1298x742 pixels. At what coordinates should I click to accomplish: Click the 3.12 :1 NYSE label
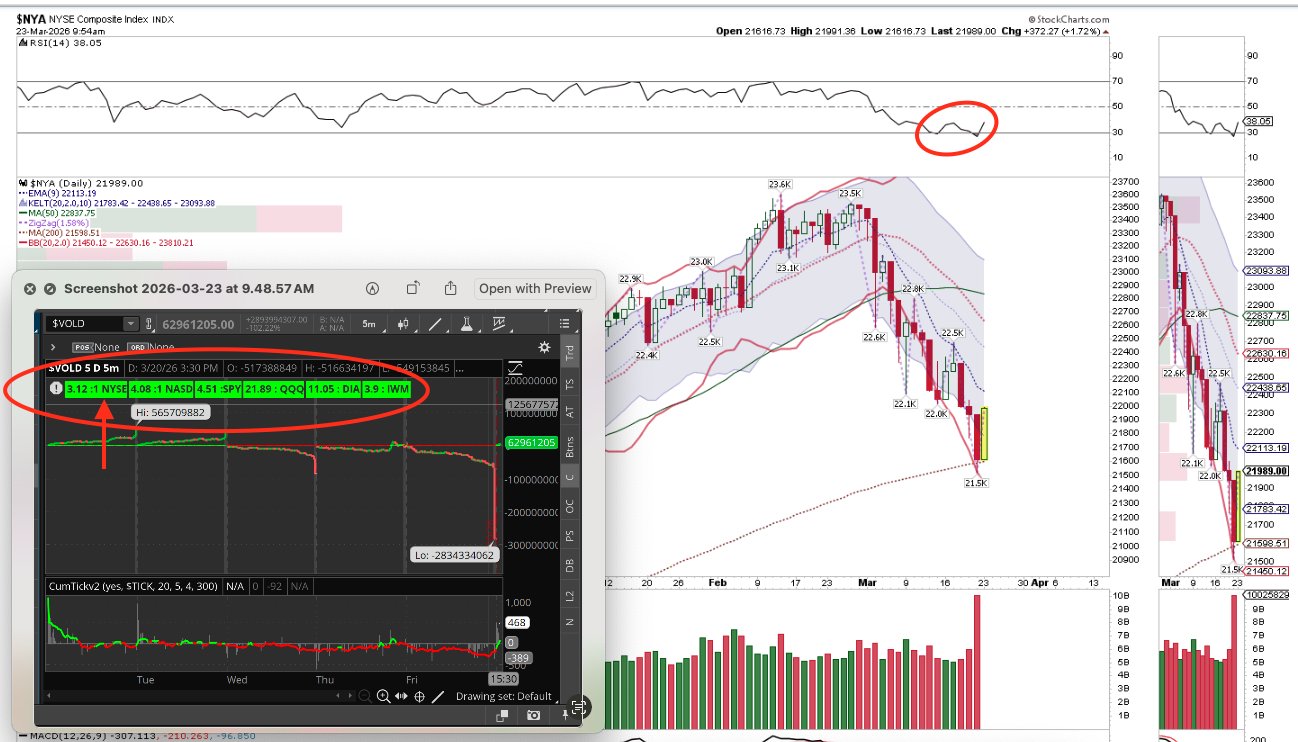[x=97, y=388]
